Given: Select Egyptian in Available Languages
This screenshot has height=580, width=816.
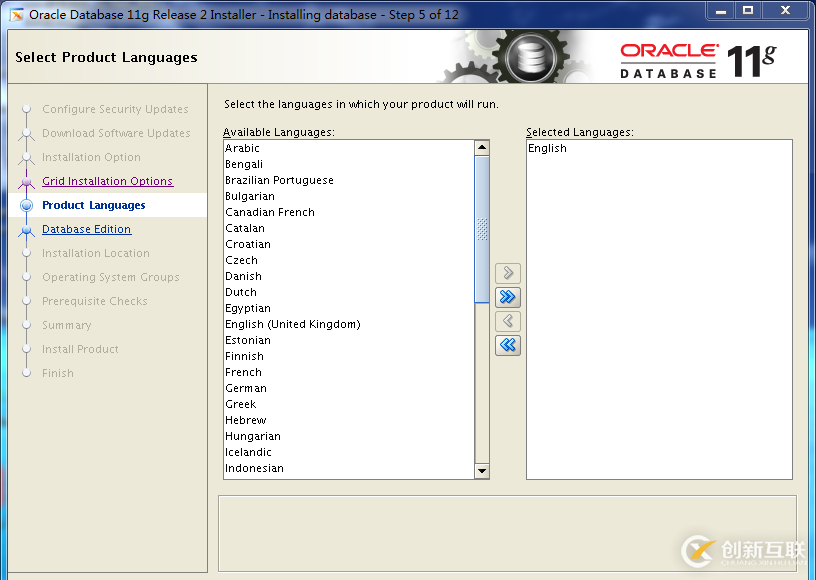Looking at the screenshot, I should (x=349, y=308).
